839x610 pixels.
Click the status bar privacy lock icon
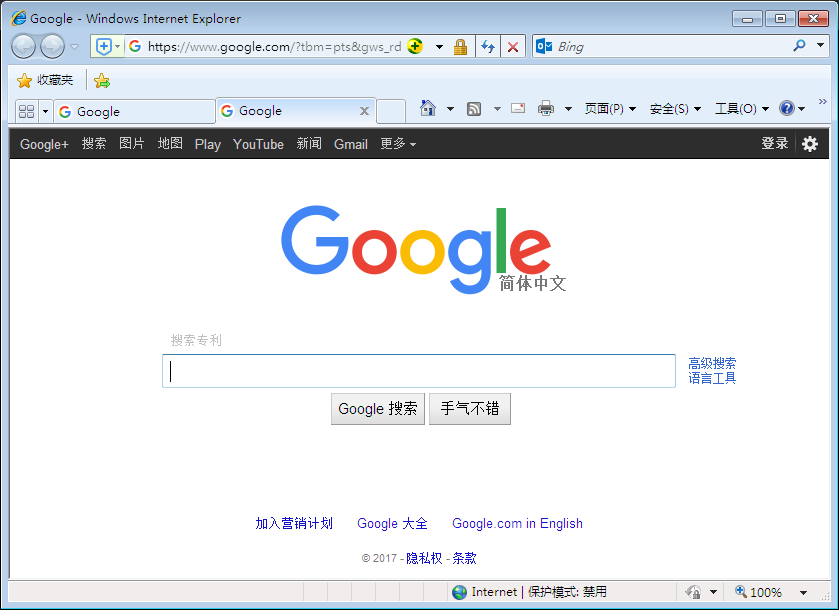[693, 592]
